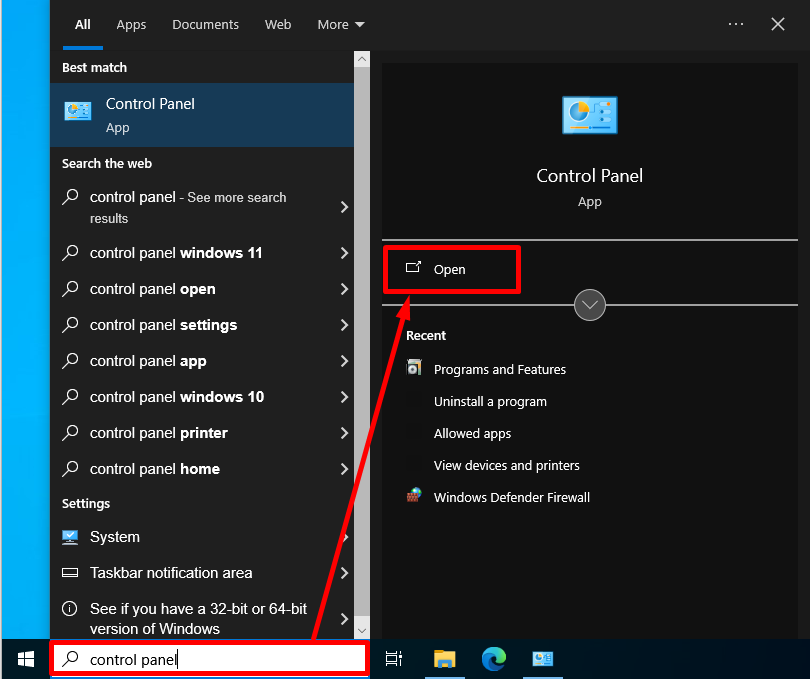This screenshot has height=679, width=810.
Task: Expand arrow for control panel windows 10
Action: [344, 397]
